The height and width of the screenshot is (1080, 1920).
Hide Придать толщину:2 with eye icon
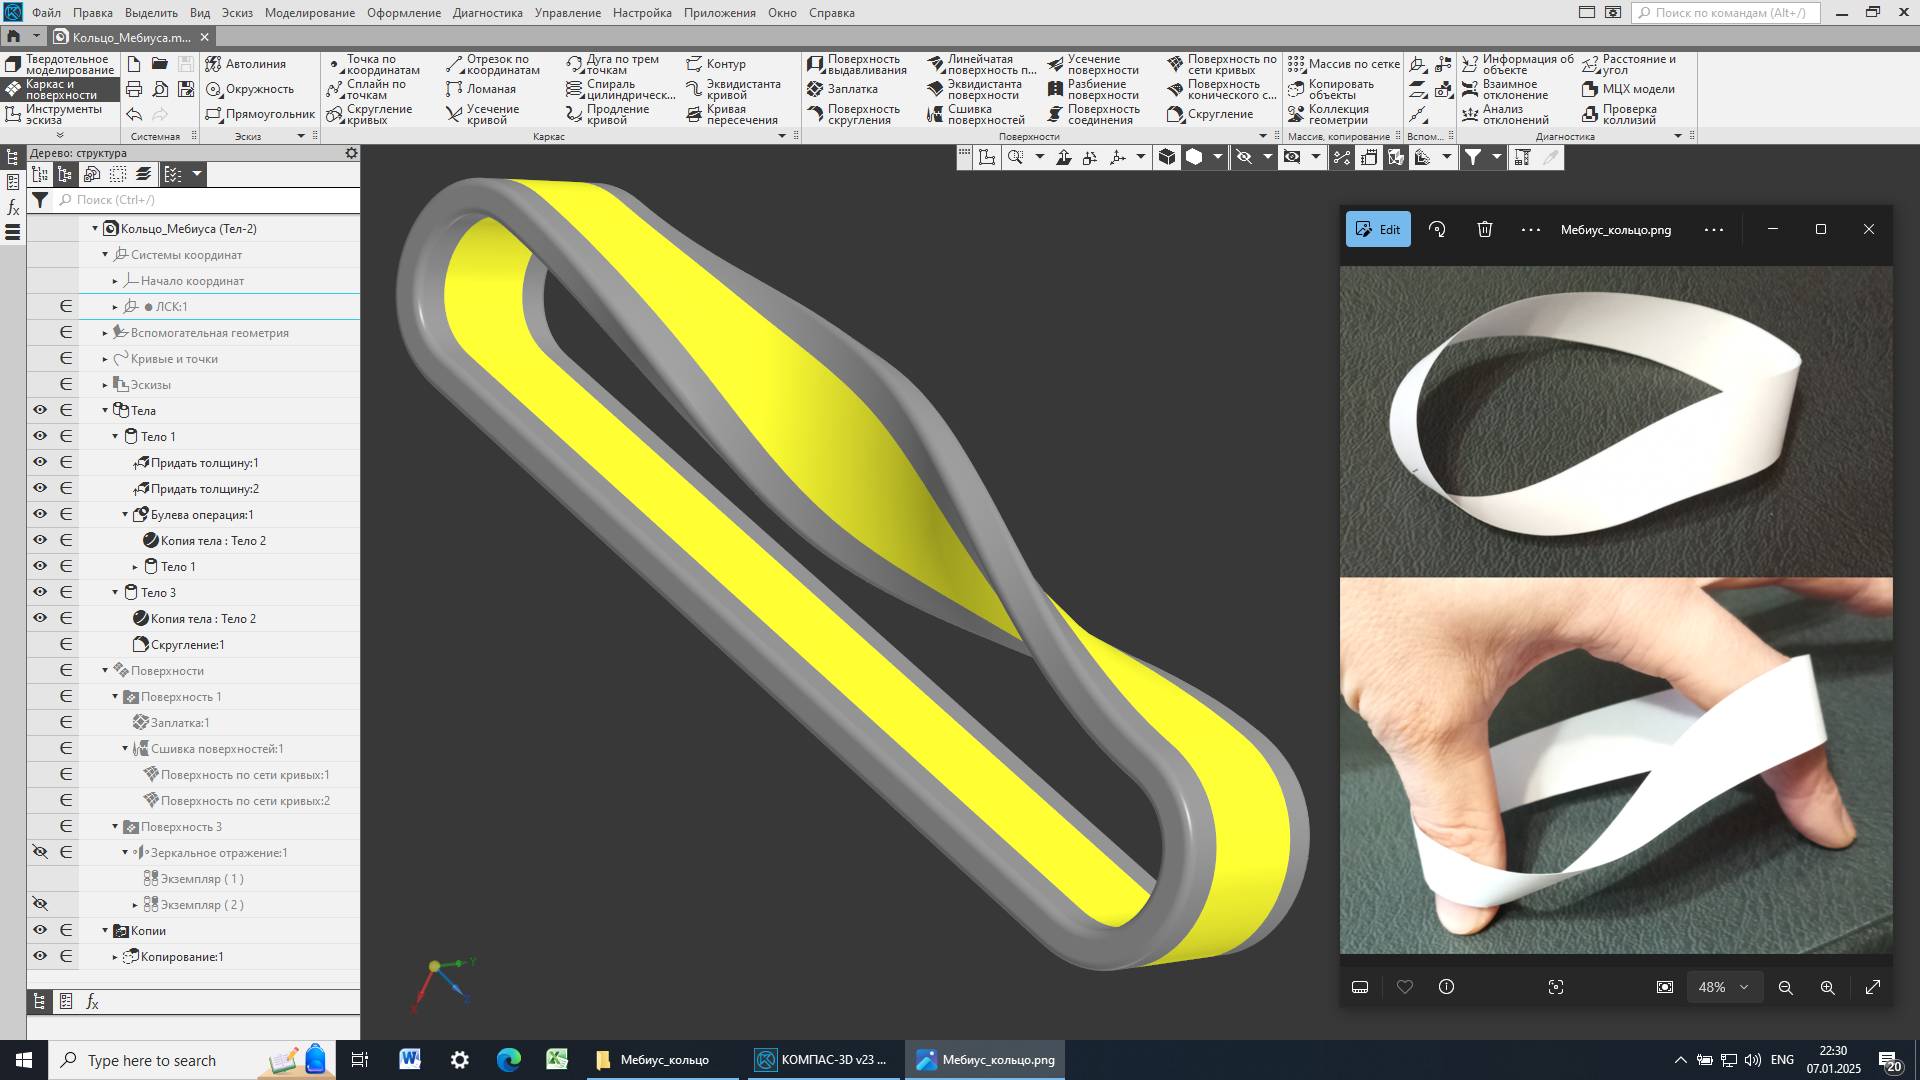pyautogui.click(x=40, y=488)
